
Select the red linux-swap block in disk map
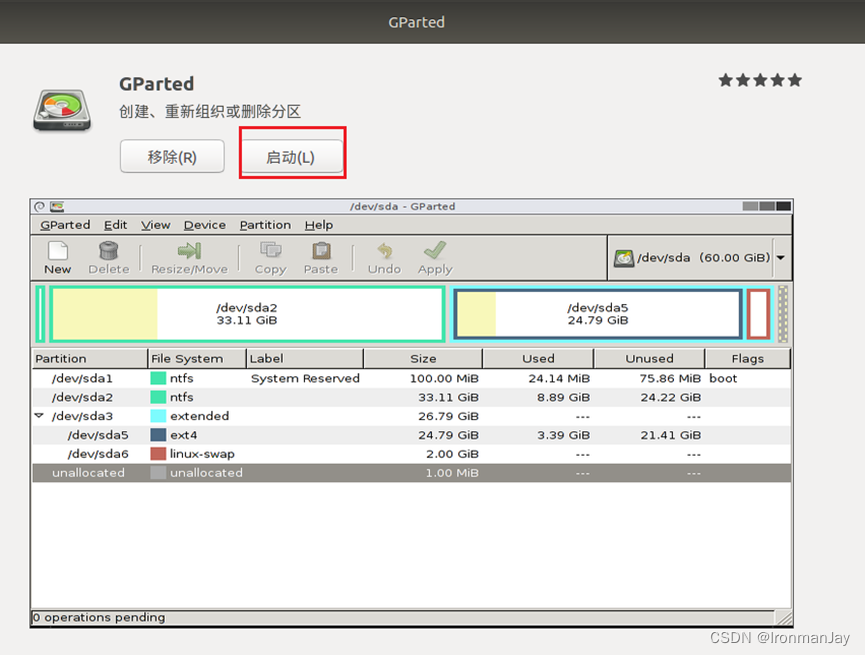pyautogui.click(x=759, y=314)
